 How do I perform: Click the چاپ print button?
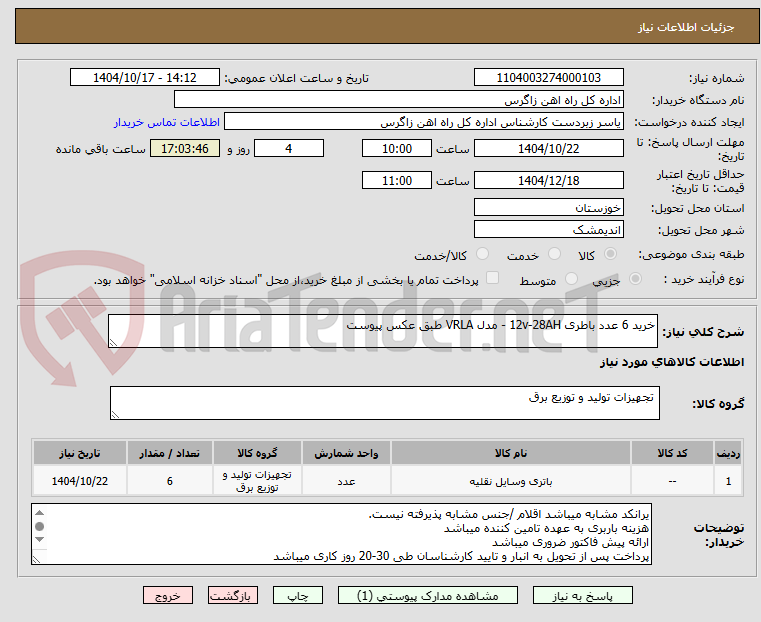298,595
